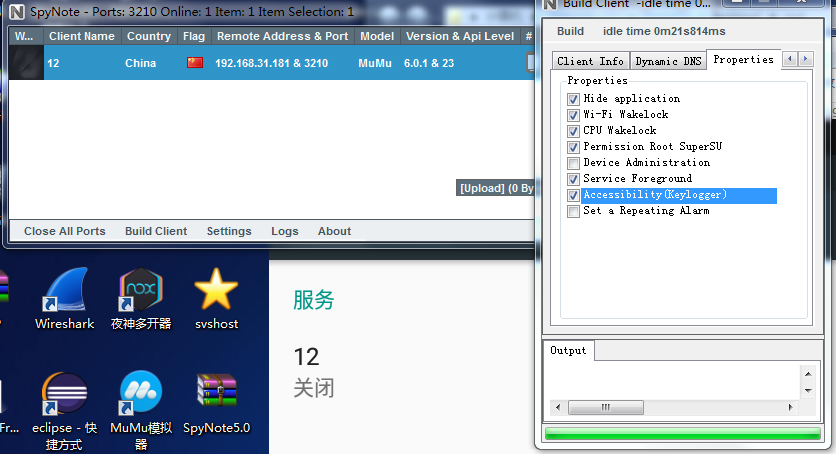Click the idle time 0m21s814ms label
The image size is (836, 454).
click(664, 31)
